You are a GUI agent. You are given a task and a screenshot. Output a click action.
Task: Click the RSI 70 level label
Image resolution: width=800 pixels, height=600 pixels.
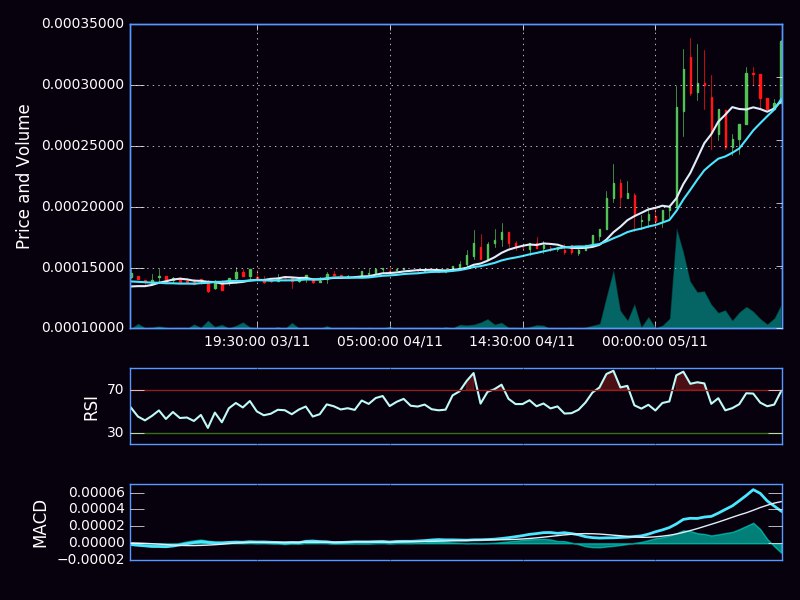click(116, 390)
